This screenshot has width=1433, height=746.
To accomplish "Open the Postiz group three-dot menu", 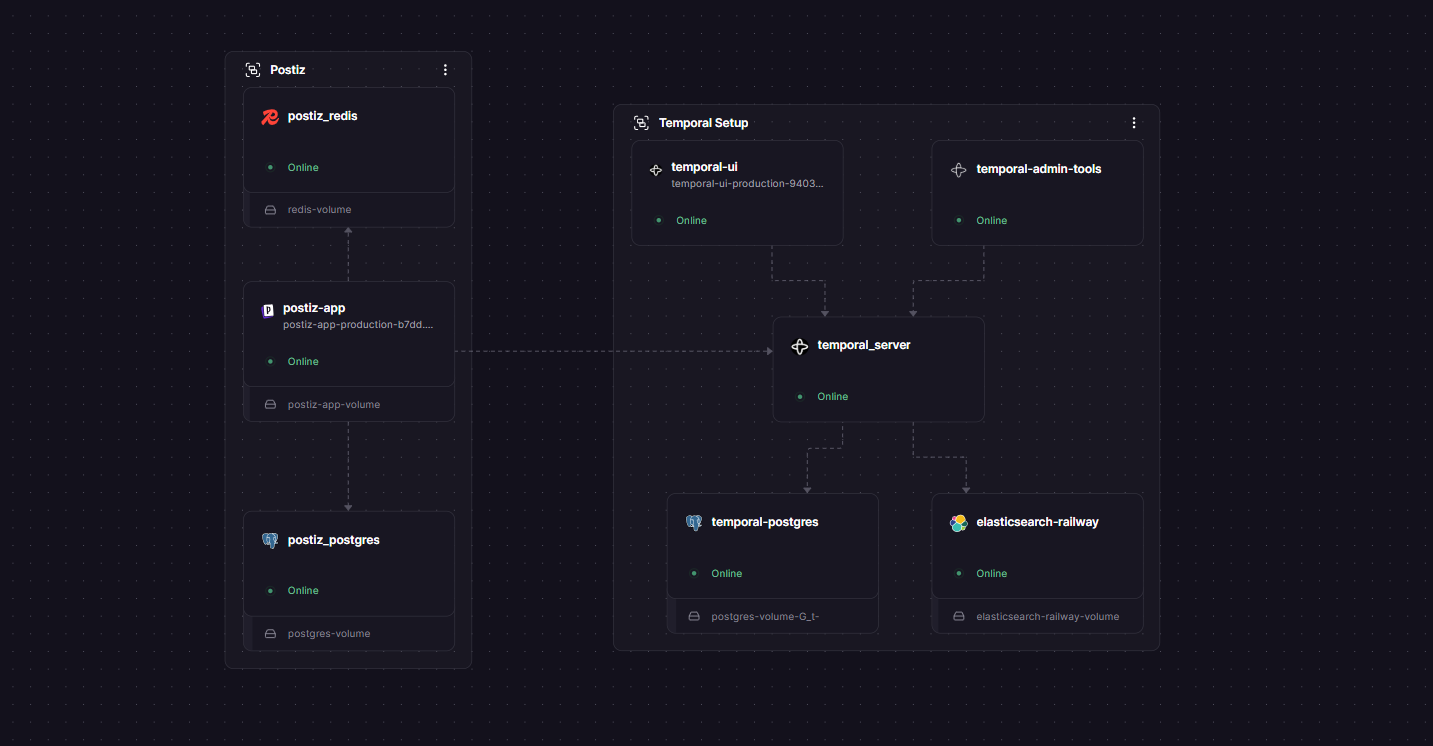I will [x=445, y=70].
